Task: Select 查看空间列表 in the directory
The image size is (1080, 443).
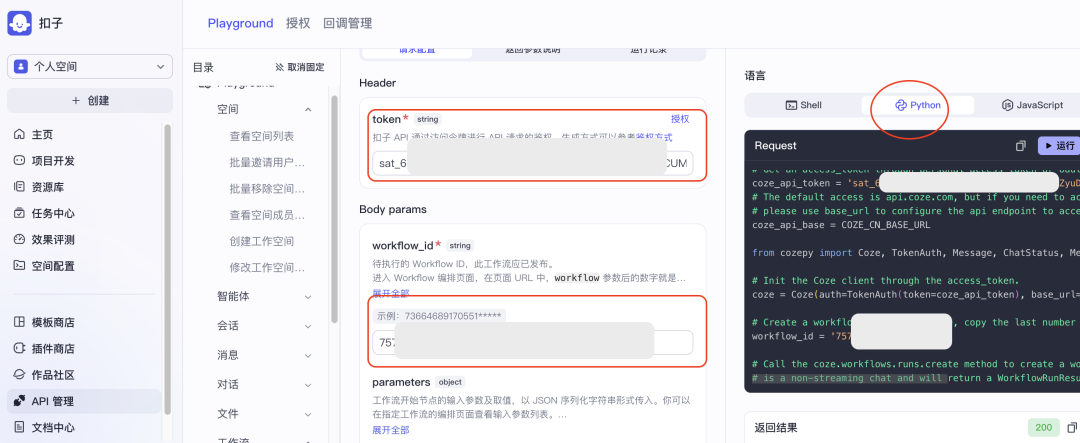Action: coord(262,136)
